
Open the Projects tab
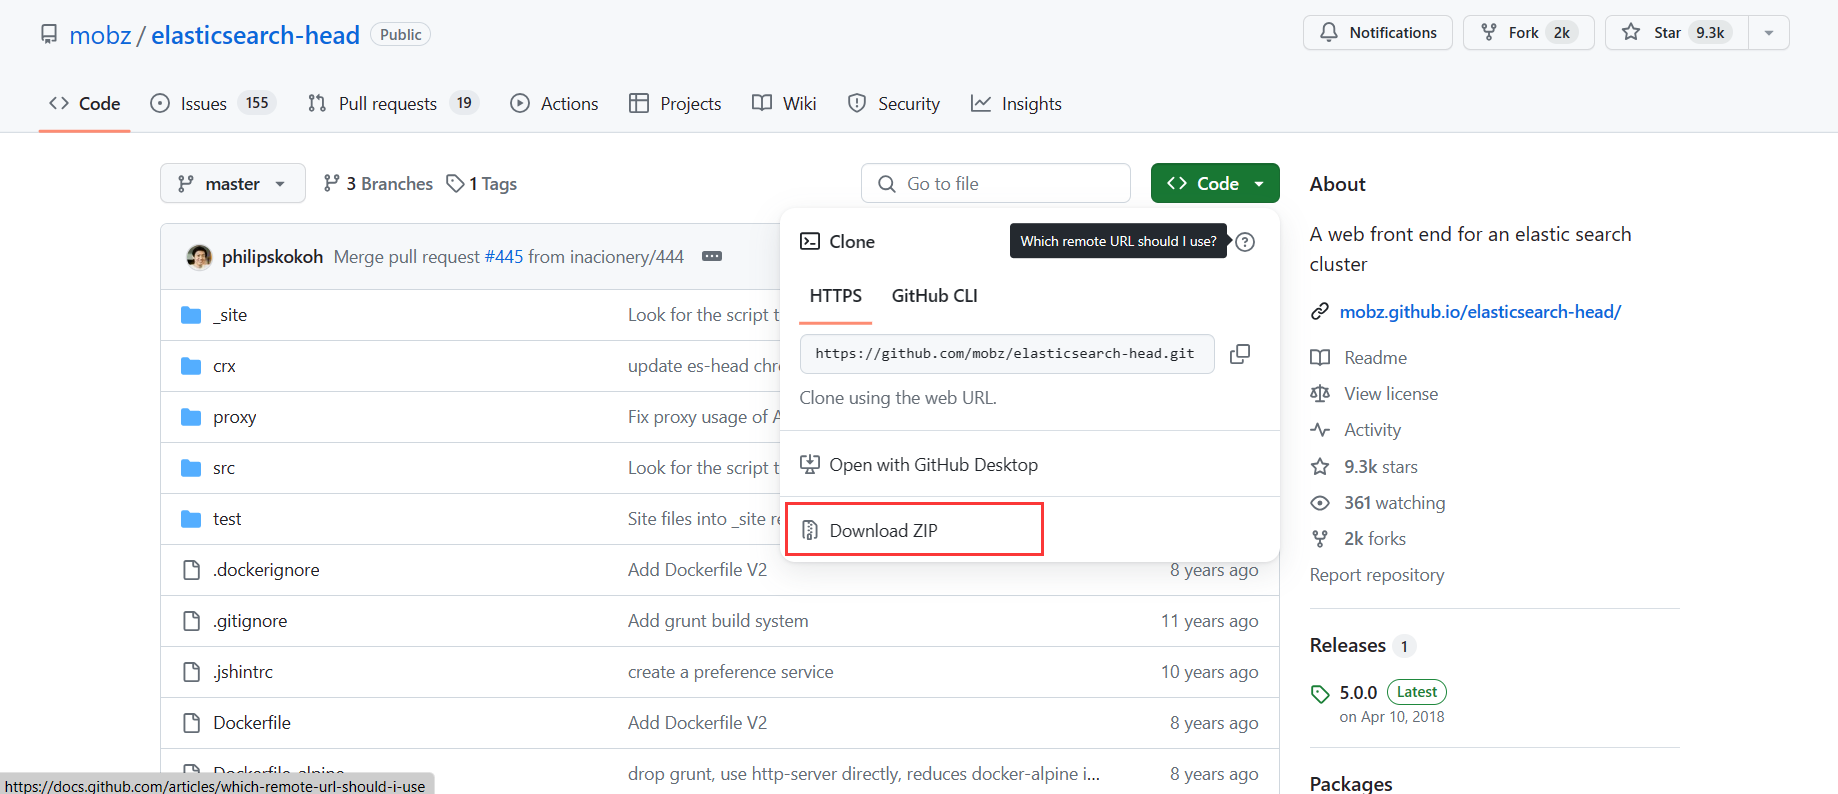click(675, 104)
